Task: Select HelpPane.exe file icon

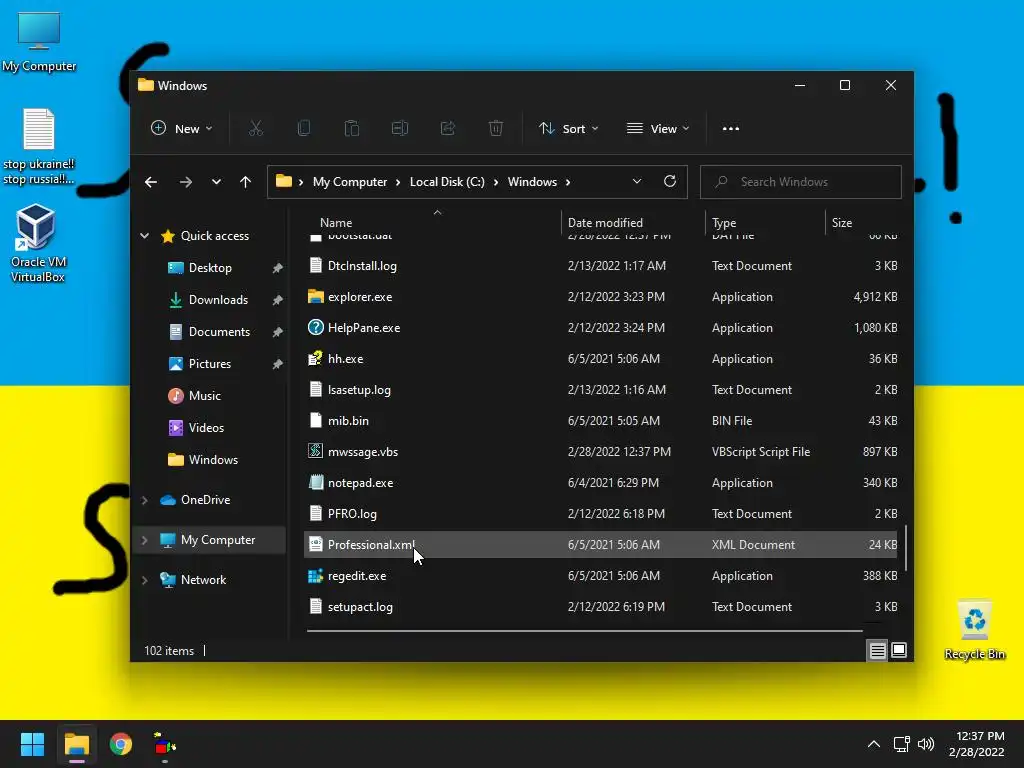Action: click(315, 328)
